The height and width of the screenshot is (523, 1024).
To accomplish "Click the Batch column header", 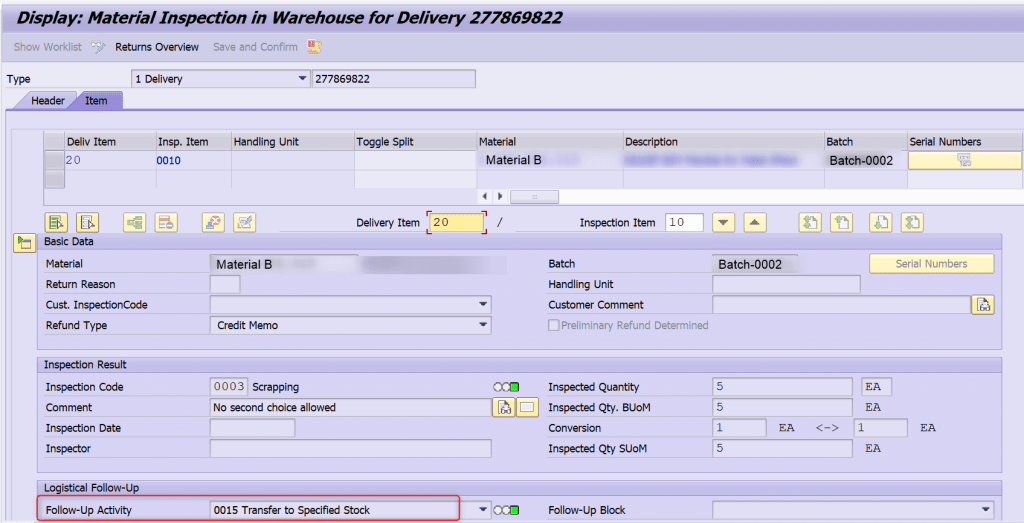I will [865, 142].
